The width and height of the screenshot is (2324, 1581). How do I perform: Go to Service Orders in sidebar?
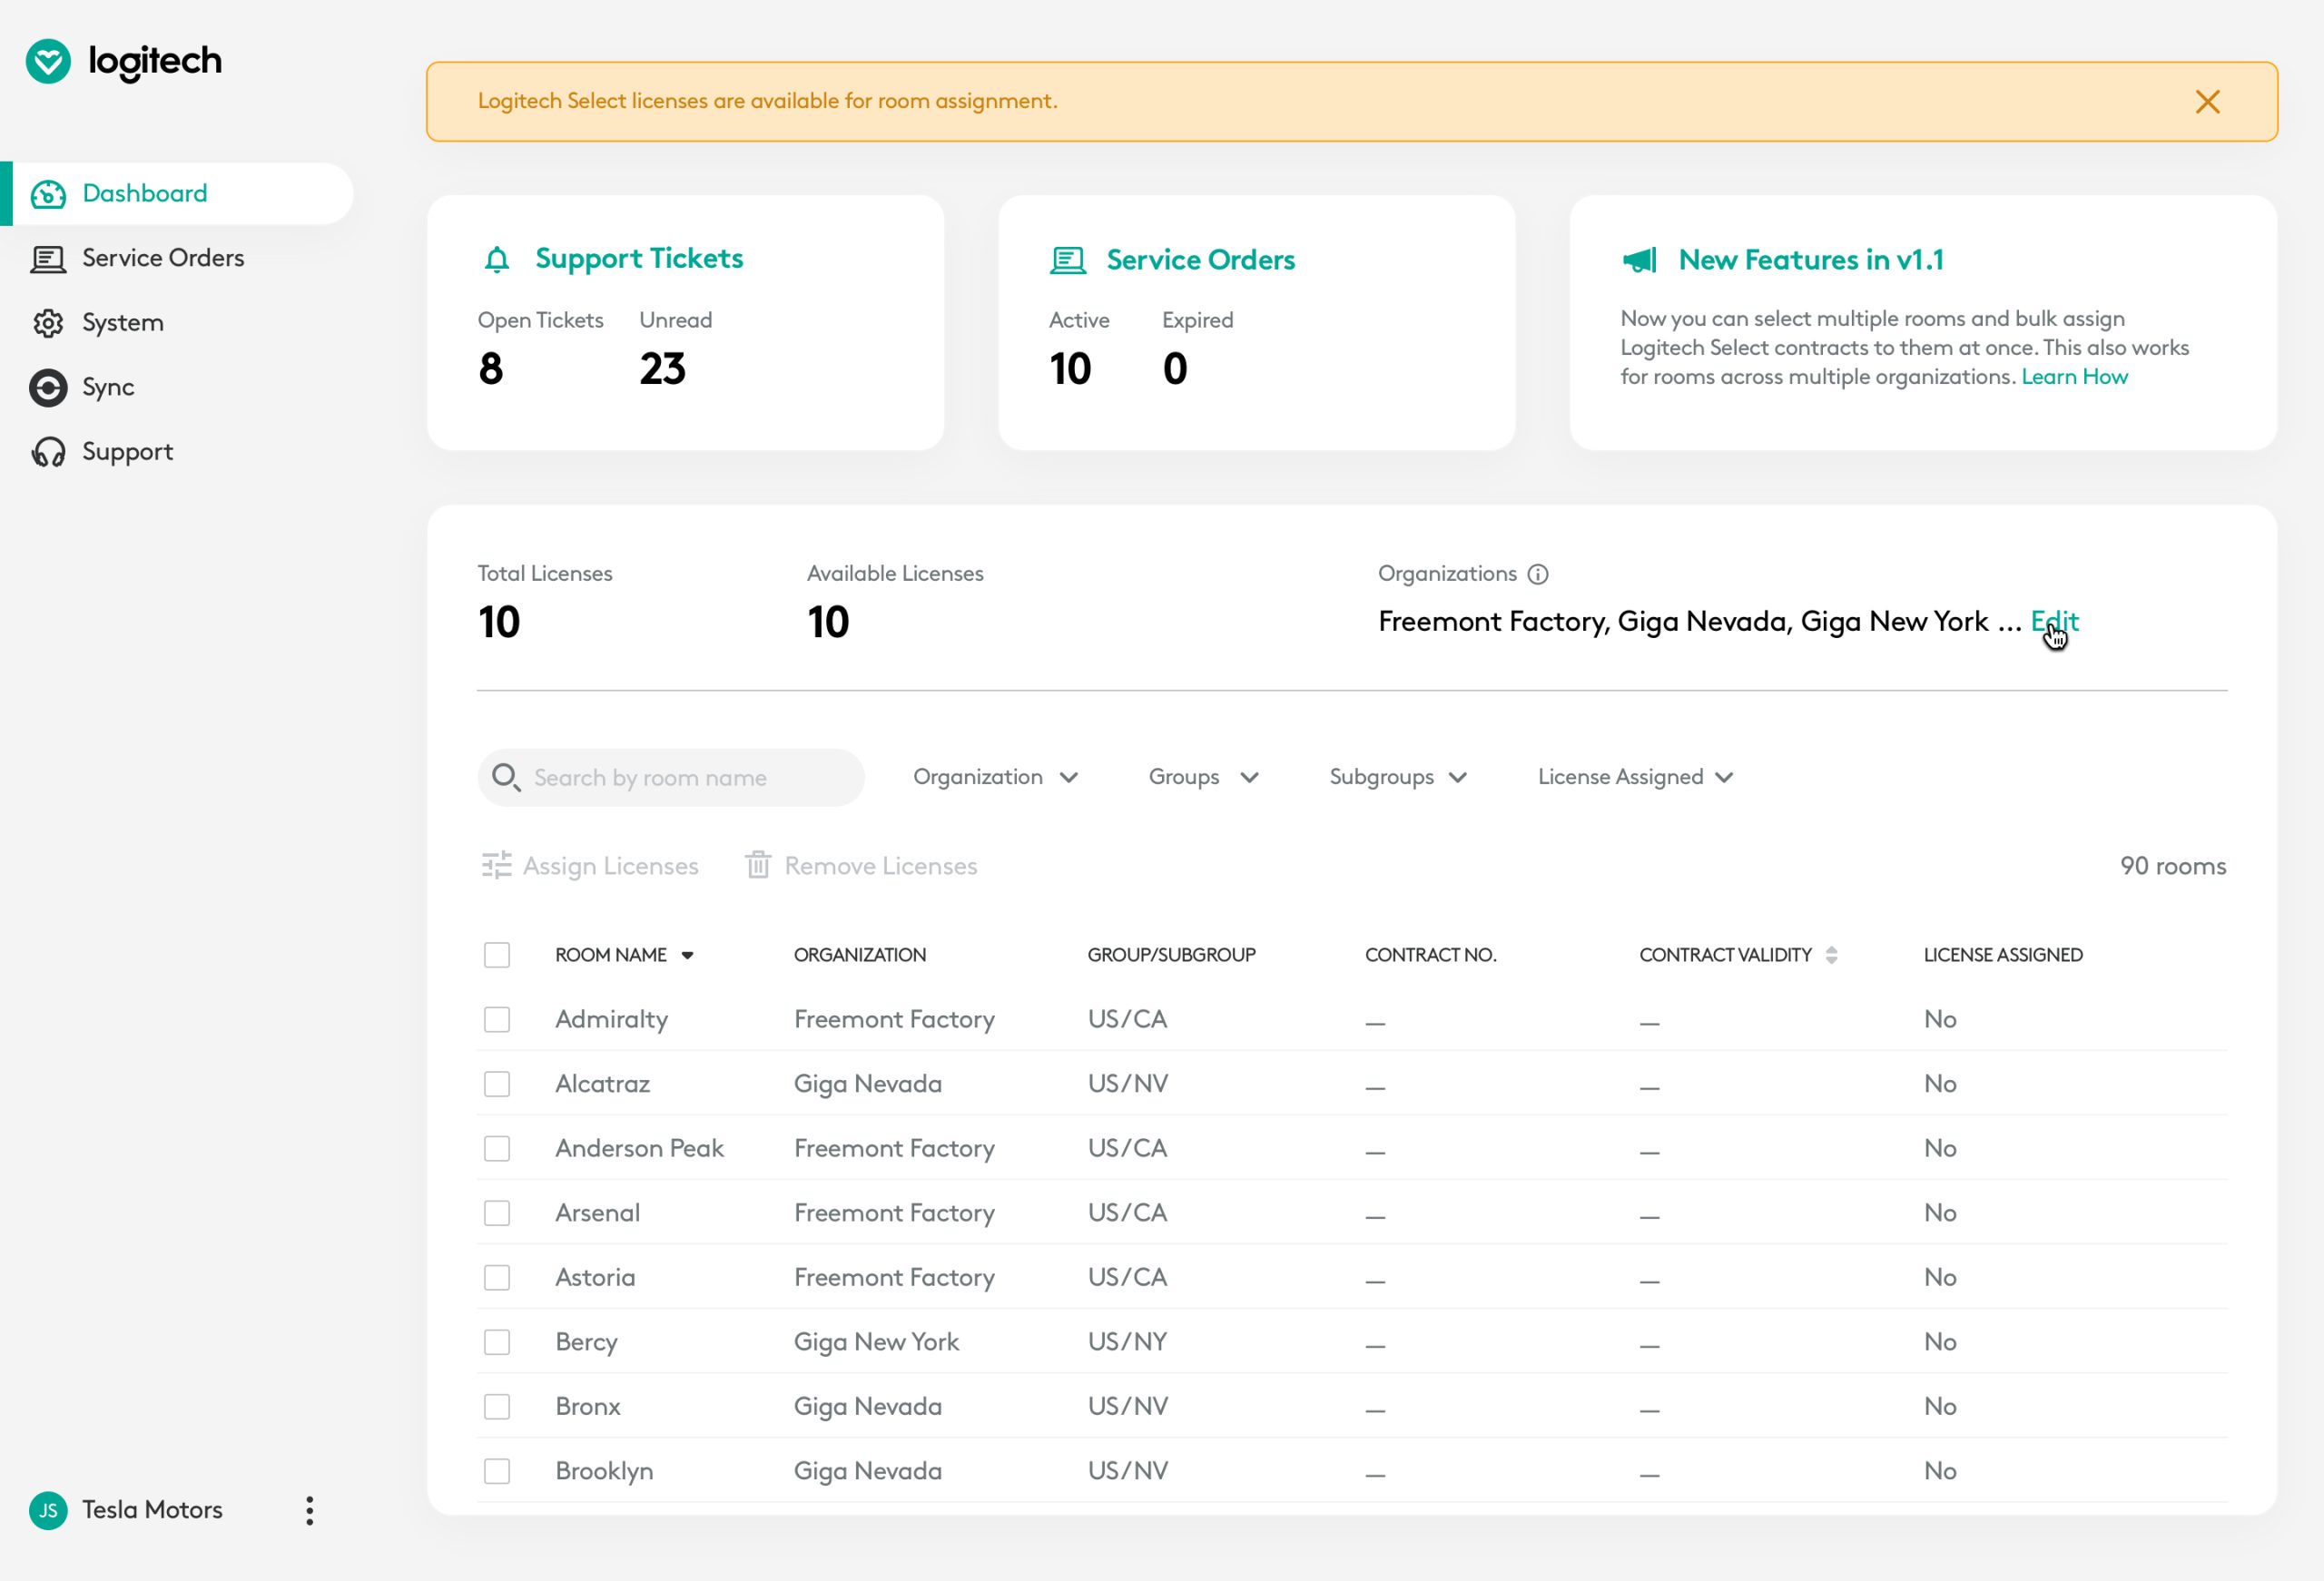click(x=163, y=258)
